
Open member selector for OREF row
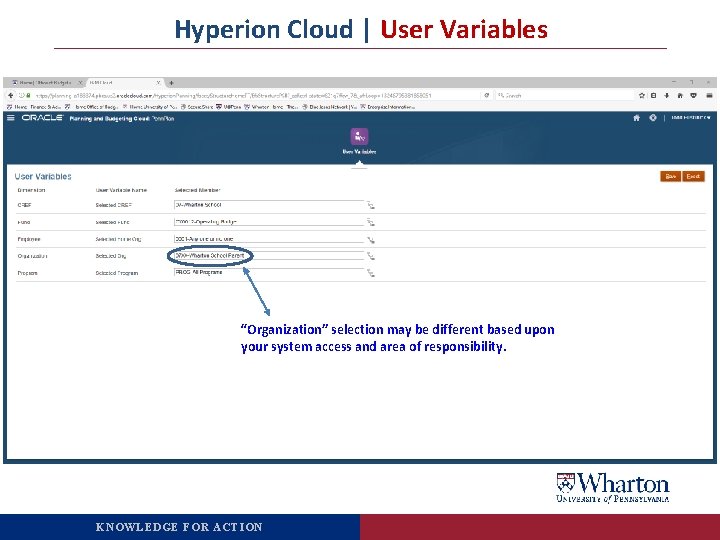click(x=371, y=206)
